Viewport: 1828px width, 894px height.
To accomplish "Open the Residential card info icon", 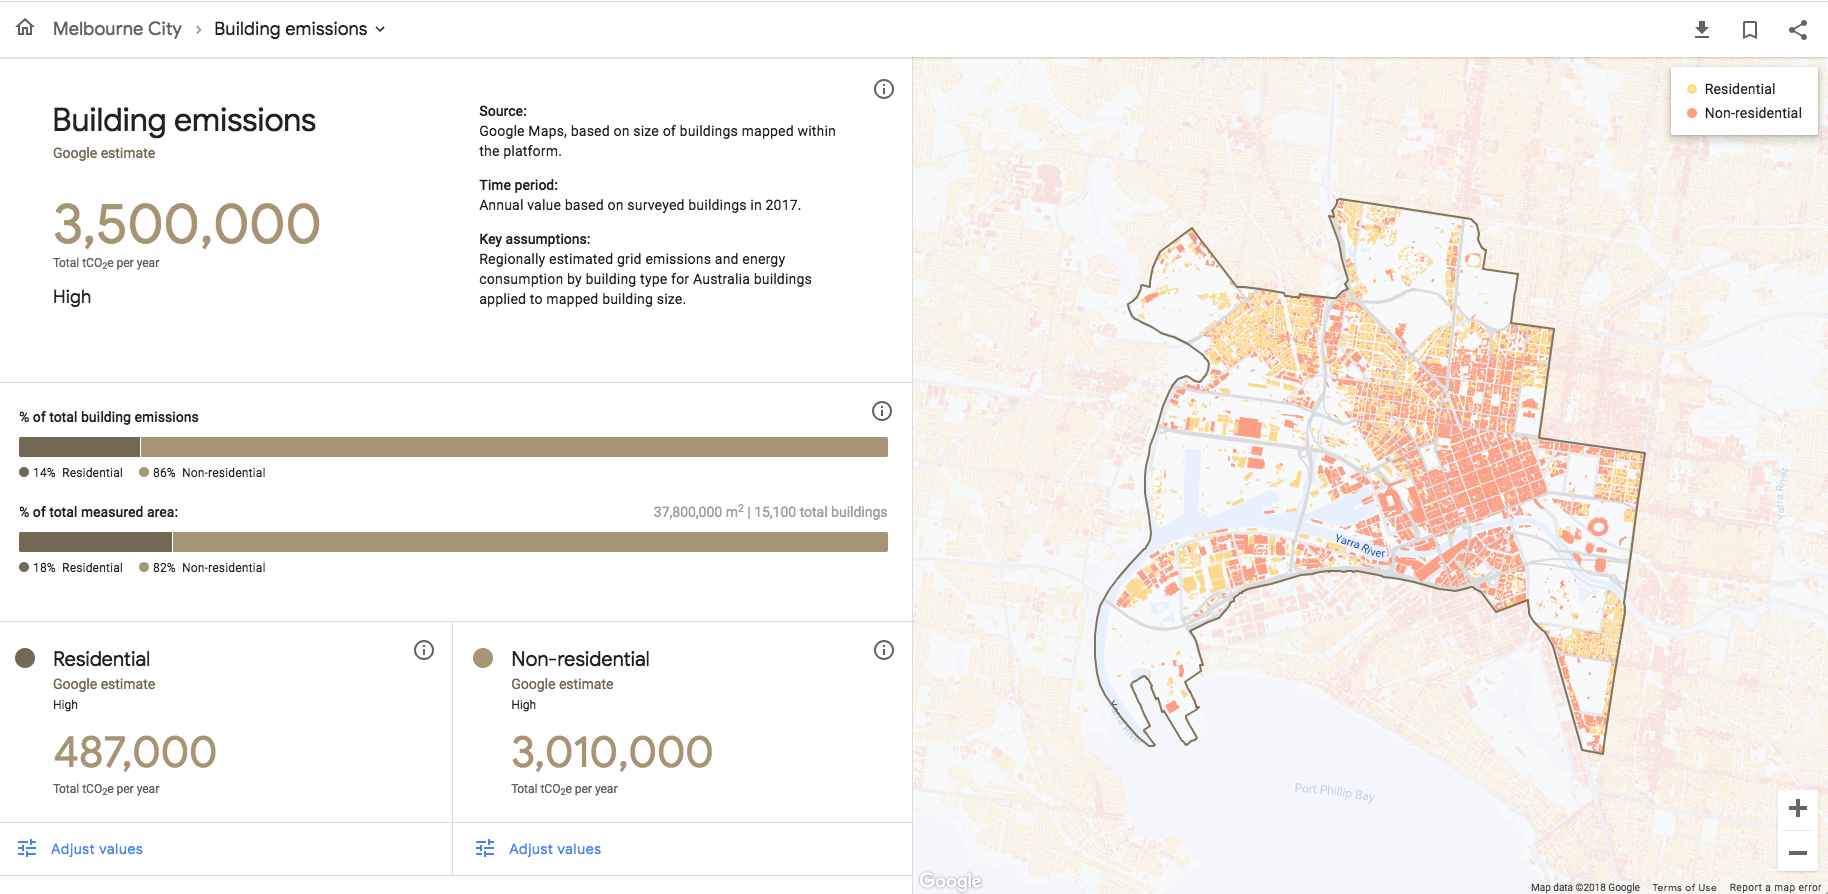I will coord(424,650).
